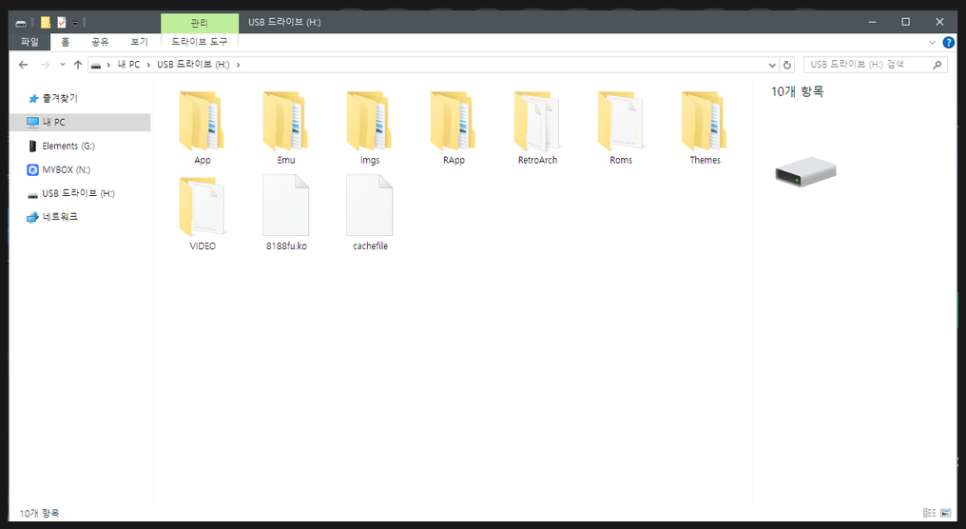Viewport: 966px width, 529px height.
Task: Click the quick access new folder icon
Action: (x=46, y=23)
